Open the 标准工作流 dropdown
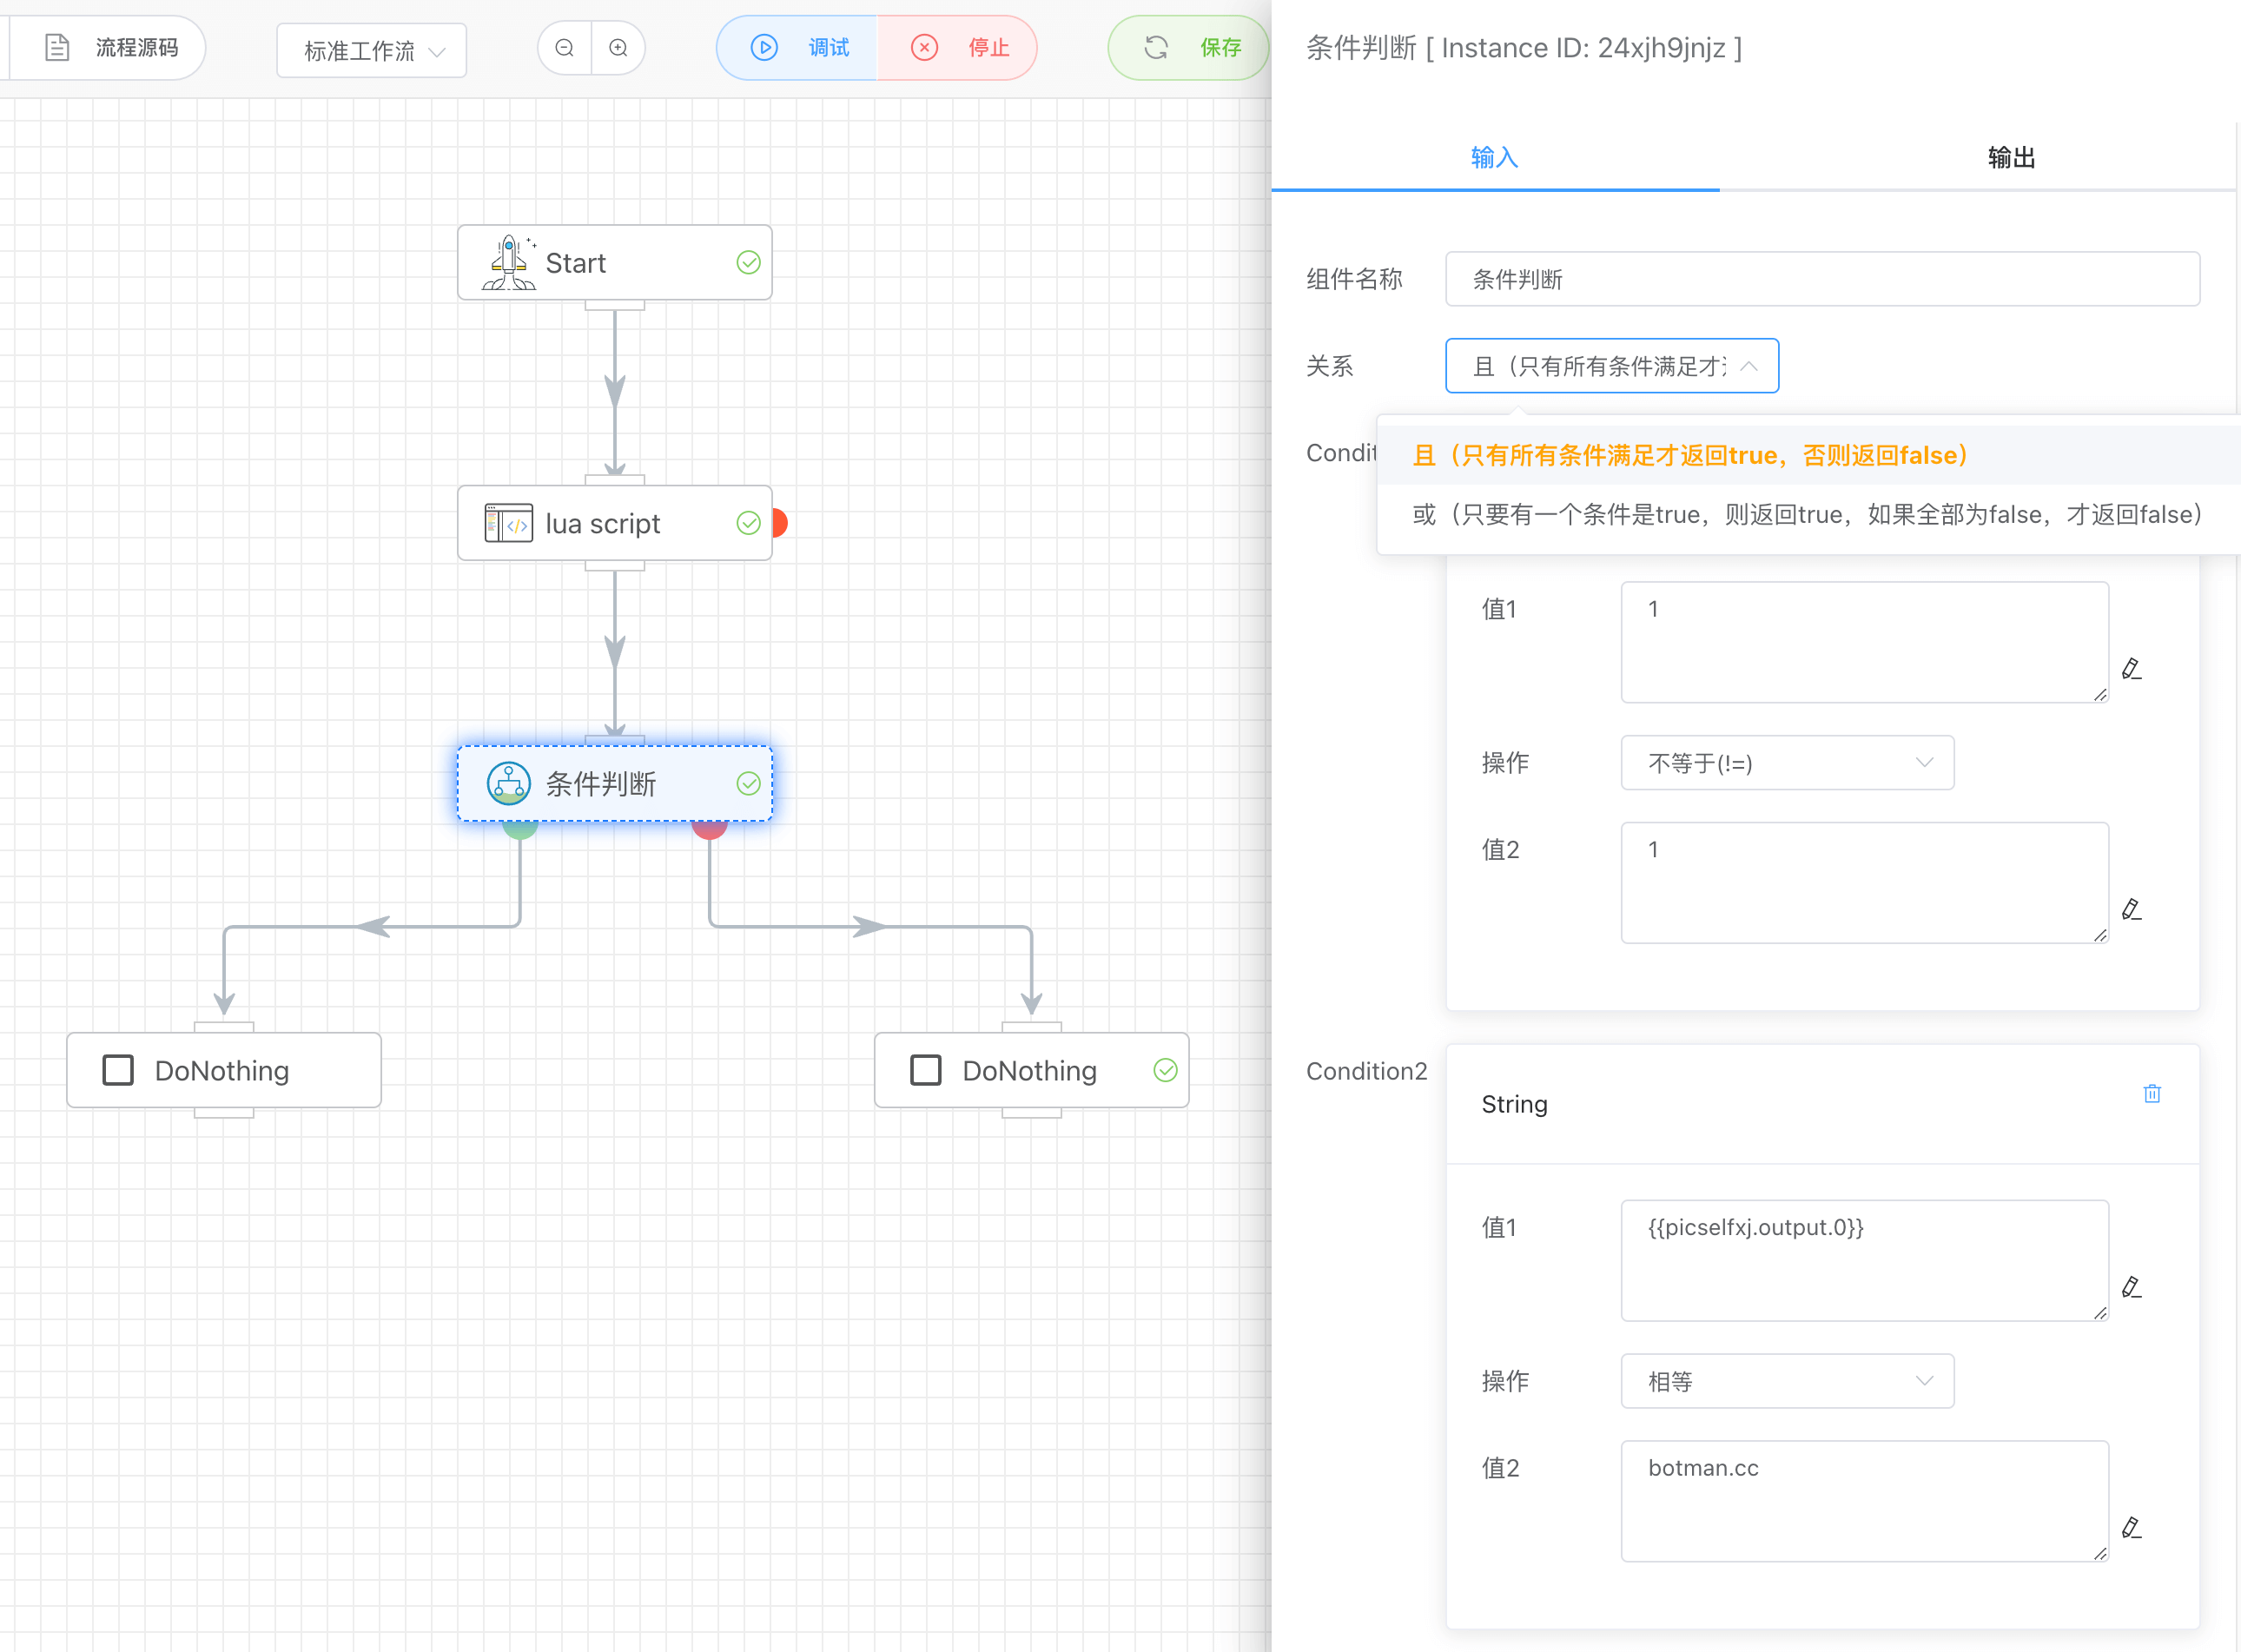The image size is (2241, 1652). click(x=372, y=51)
